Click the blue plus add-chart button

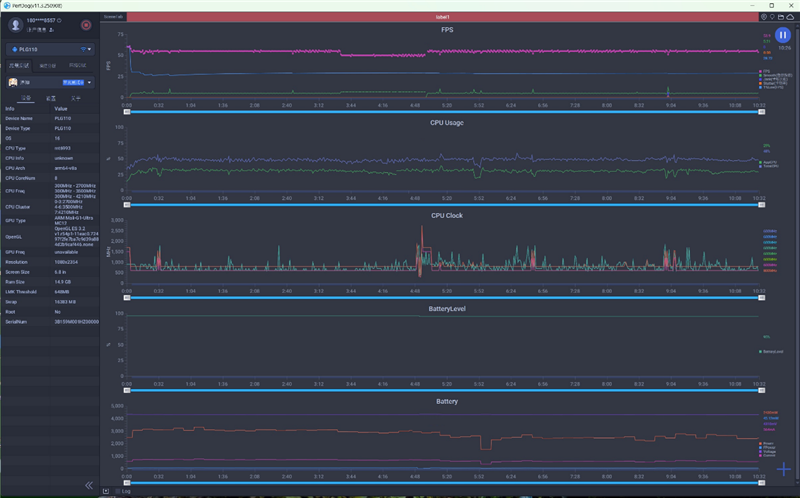tap(784, 469)
